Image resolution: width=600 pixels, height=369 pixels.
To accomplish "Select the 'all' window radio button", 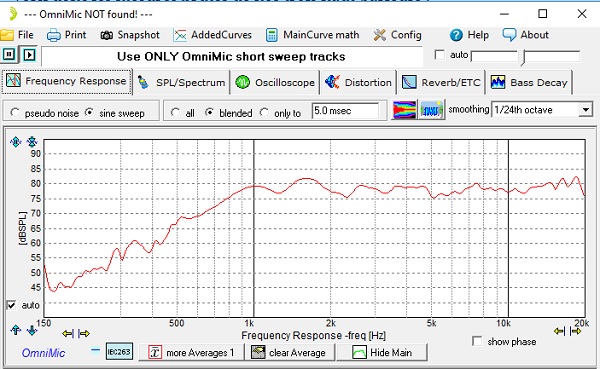I will 175,113.
